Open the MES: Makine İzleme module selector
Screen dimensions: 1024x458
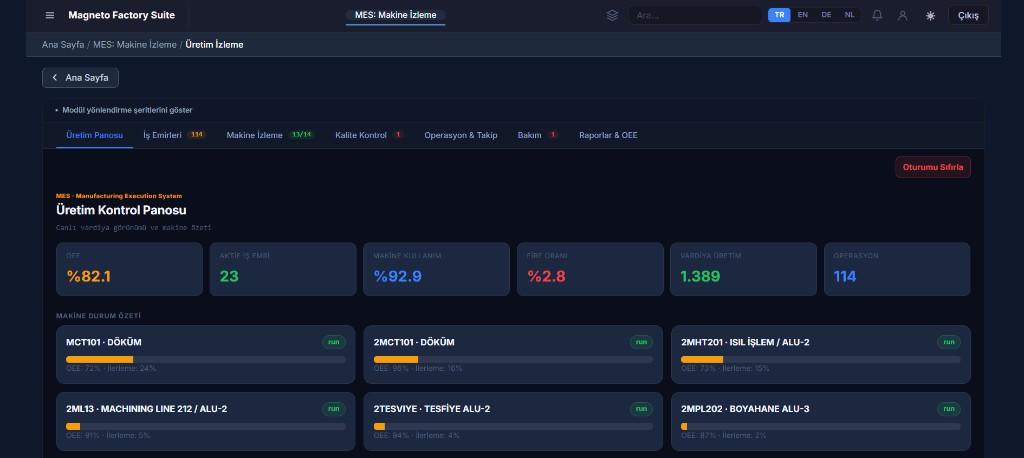pos(396,15)
